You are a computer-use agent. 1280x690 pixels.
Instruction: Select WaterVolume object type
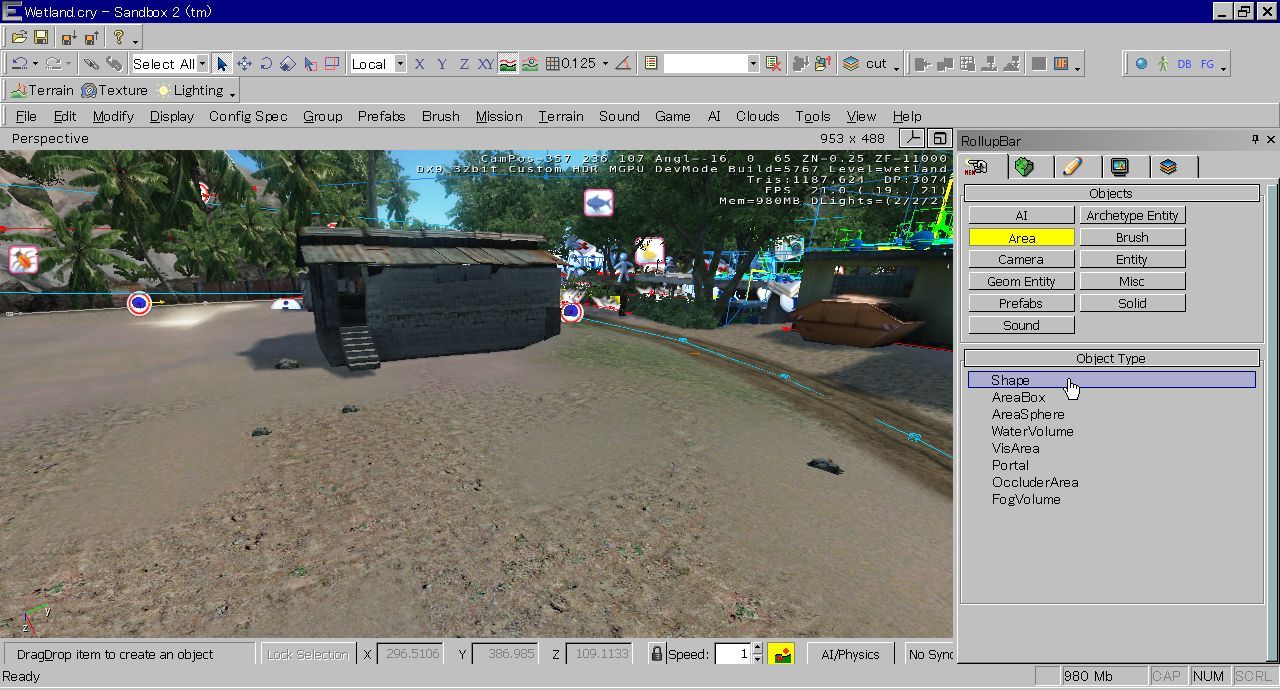pos(1032,431)
